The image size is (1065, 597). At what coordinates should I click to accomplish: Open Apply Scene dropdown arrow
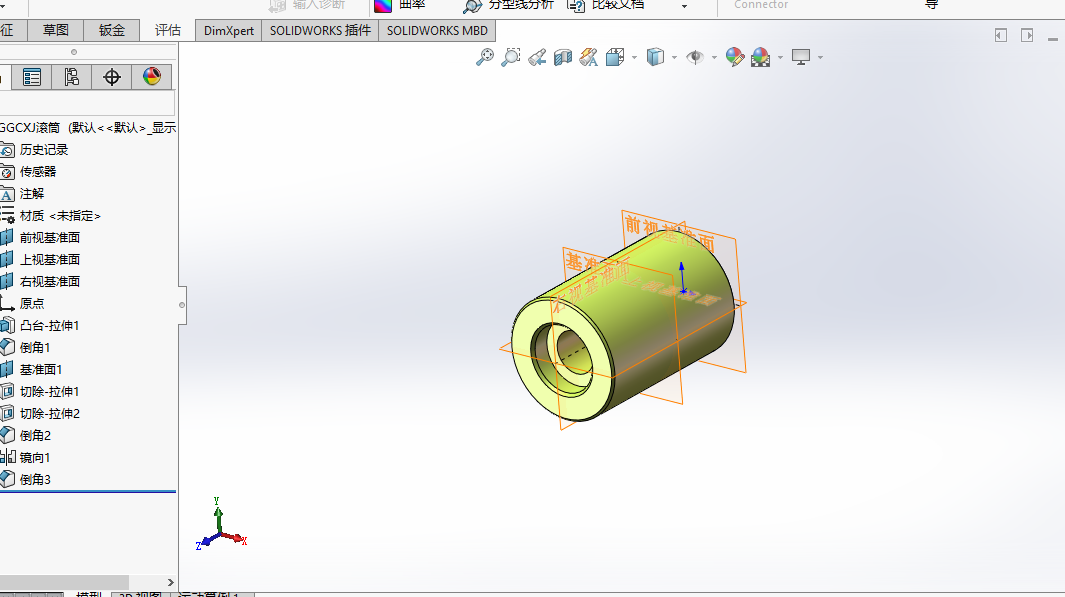pos(780,58)
